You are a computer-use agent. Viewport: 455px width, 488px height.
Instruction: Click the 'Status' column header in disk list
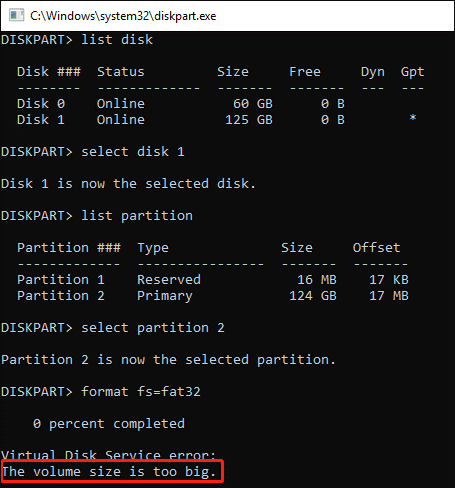[121, 72]
